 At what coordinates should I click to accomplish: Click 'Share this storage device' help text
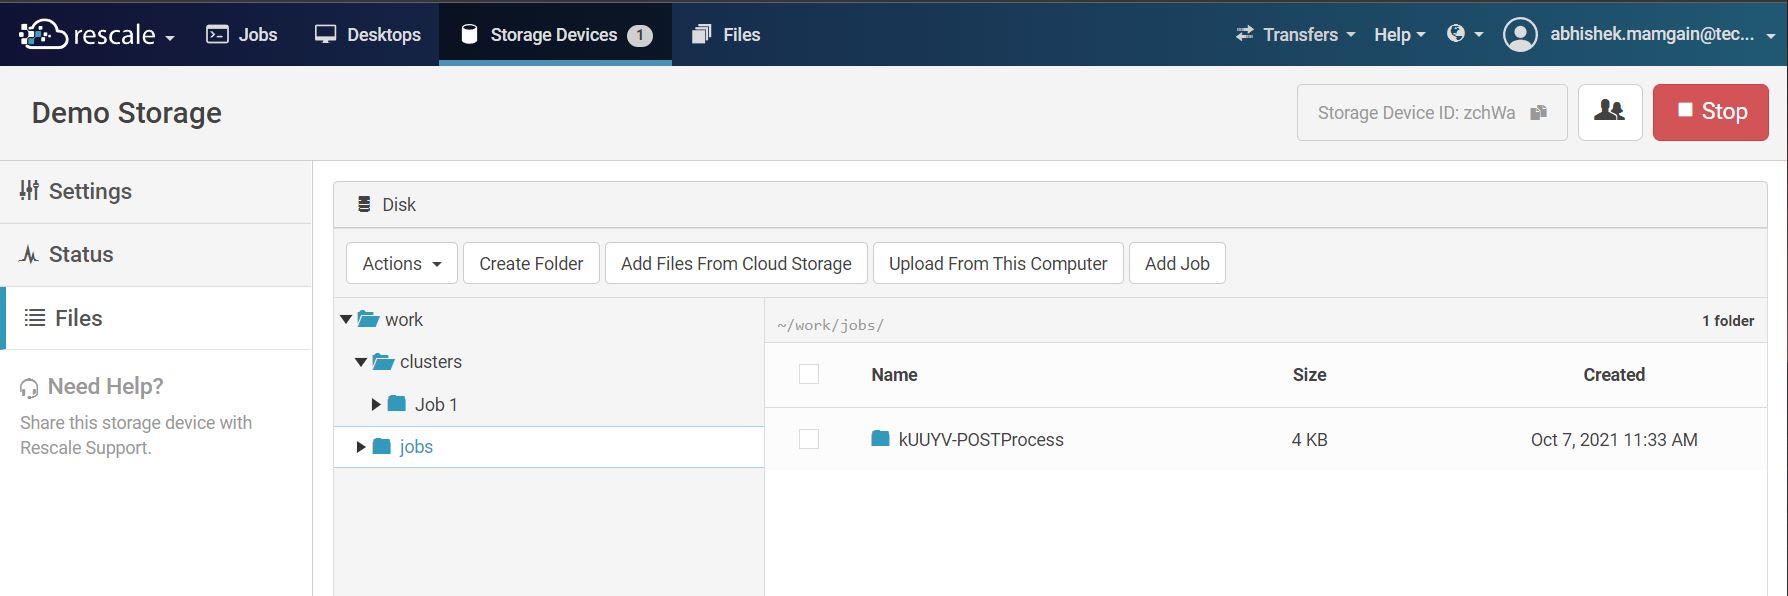click(x=136, y=435)
